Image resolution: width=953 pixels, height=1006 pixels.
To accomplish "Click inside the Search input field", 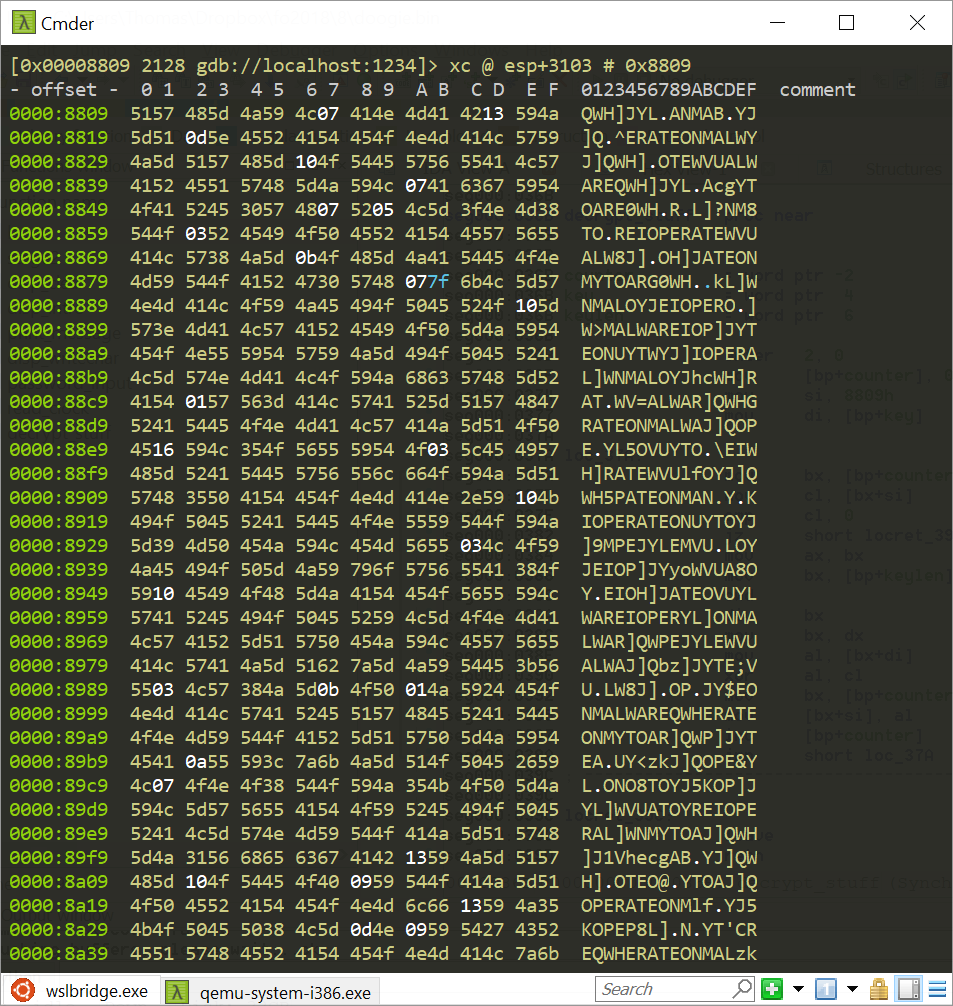I will point(660,988).
